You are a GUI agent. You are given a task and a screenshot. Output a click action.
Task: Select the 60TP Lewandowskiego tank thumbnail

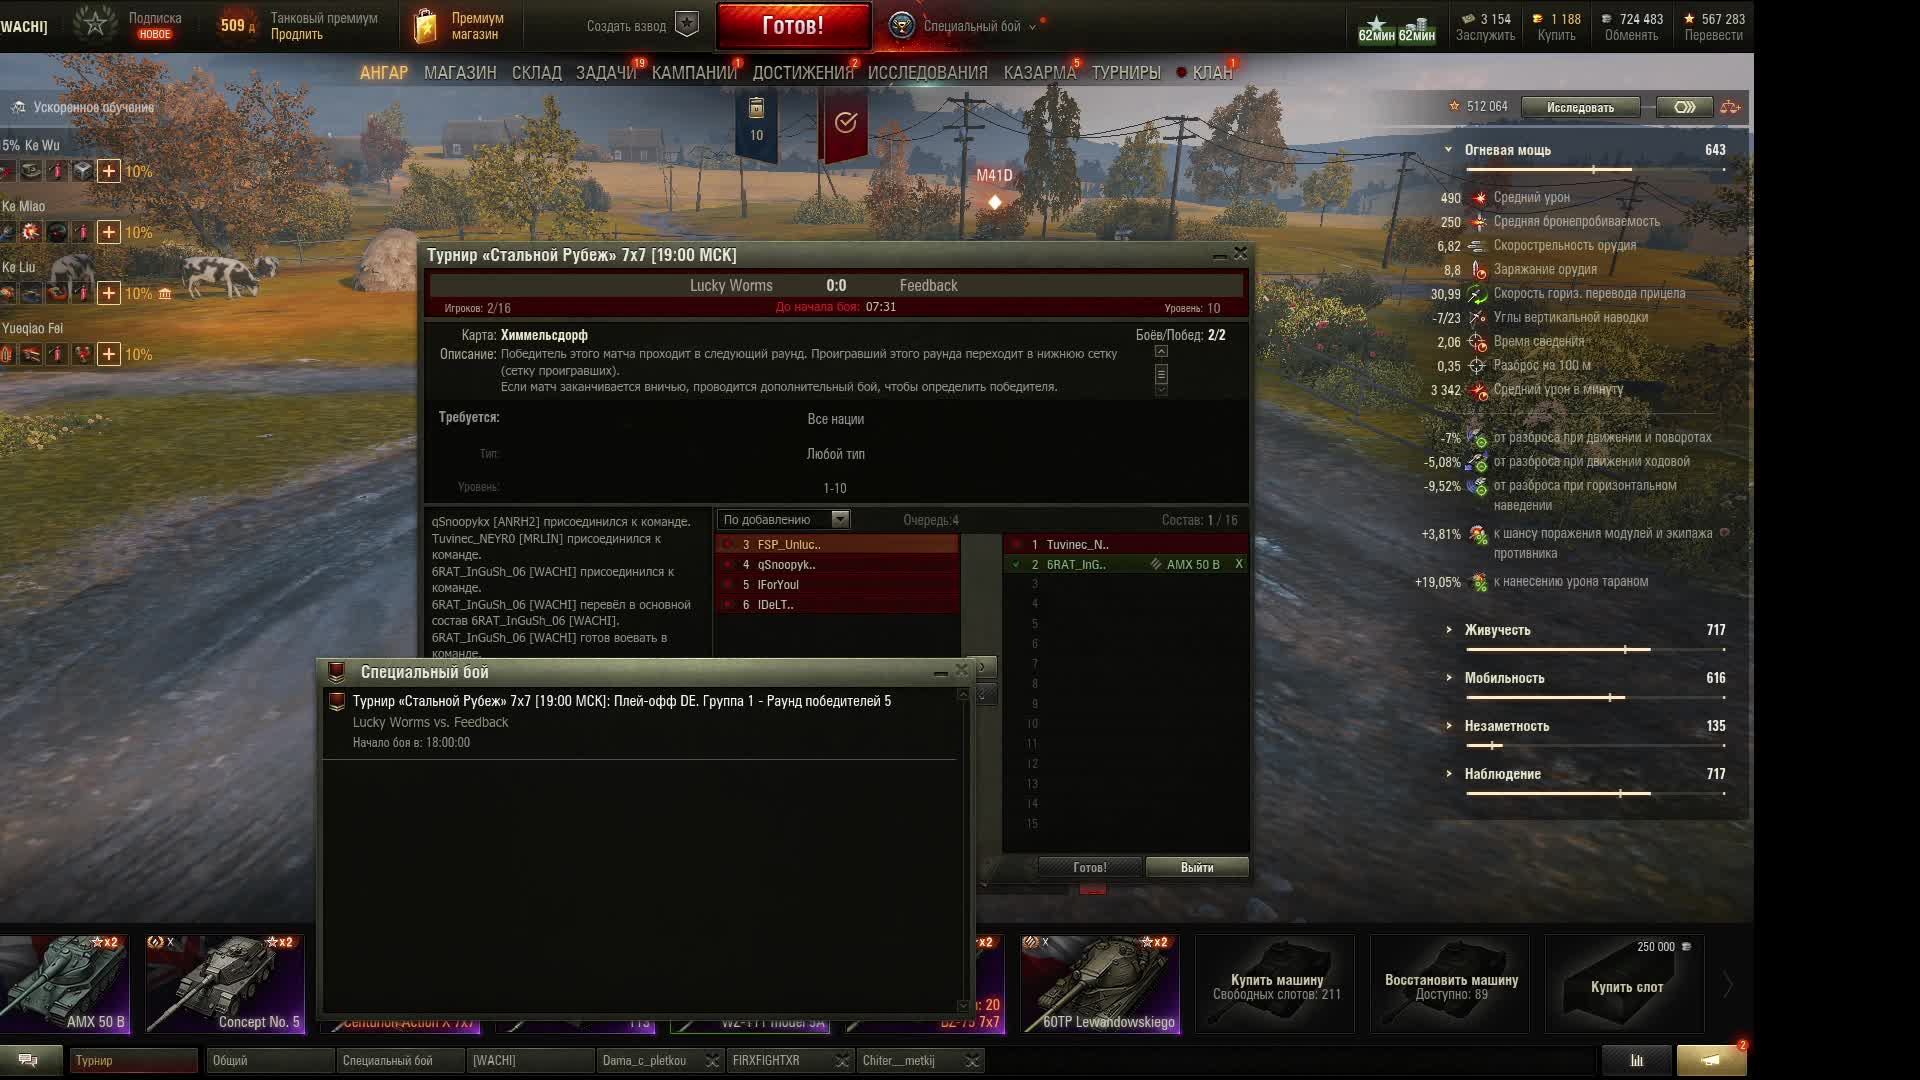1100,984
